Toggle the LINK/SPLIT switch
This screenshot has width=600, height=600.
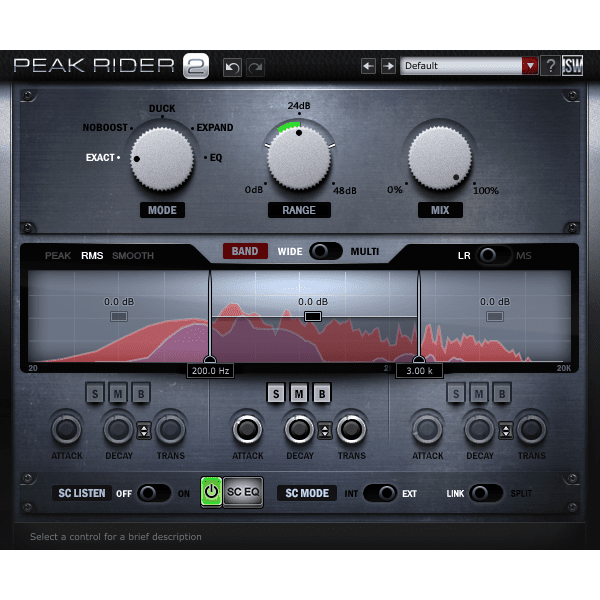pyautogui.click(x=486, y=493)
